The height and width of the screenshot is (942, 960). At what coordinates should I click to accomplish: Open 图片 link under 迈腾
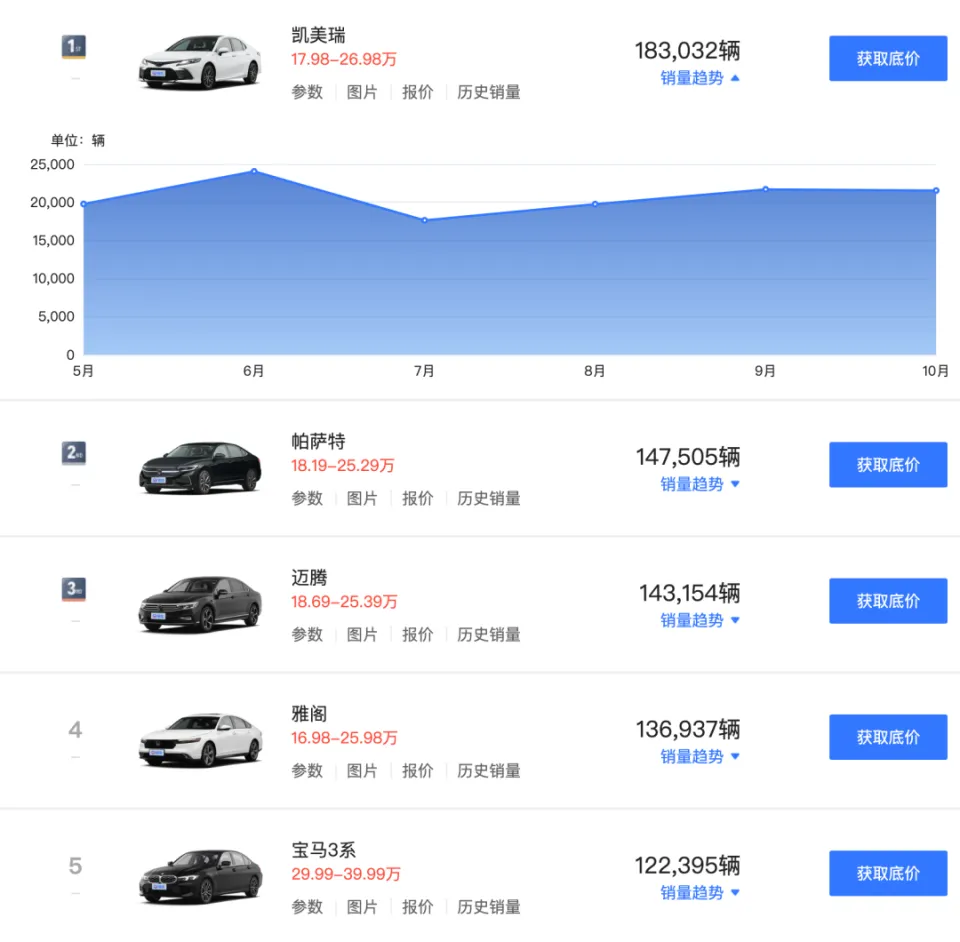tap(362, 634)
